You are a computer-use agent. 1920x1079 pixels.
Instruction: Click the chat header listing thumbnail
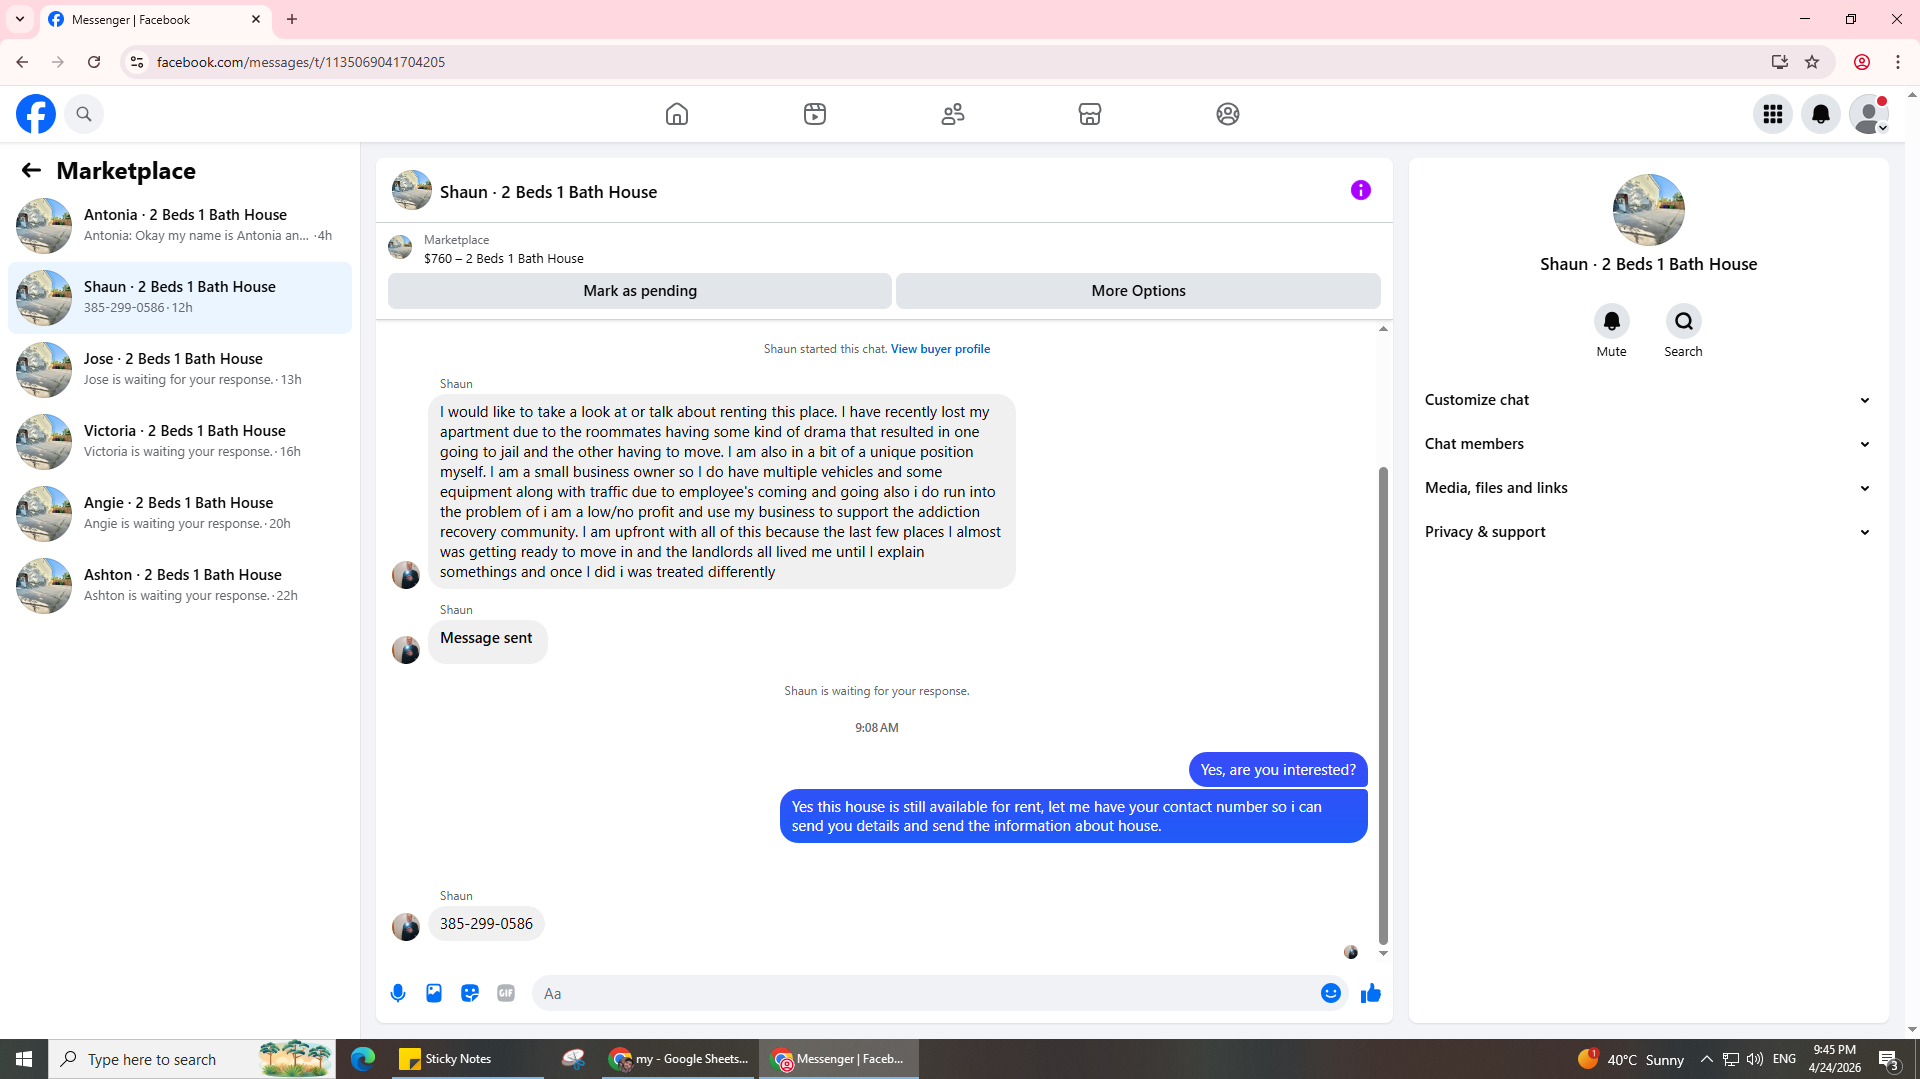click(411, 190)
